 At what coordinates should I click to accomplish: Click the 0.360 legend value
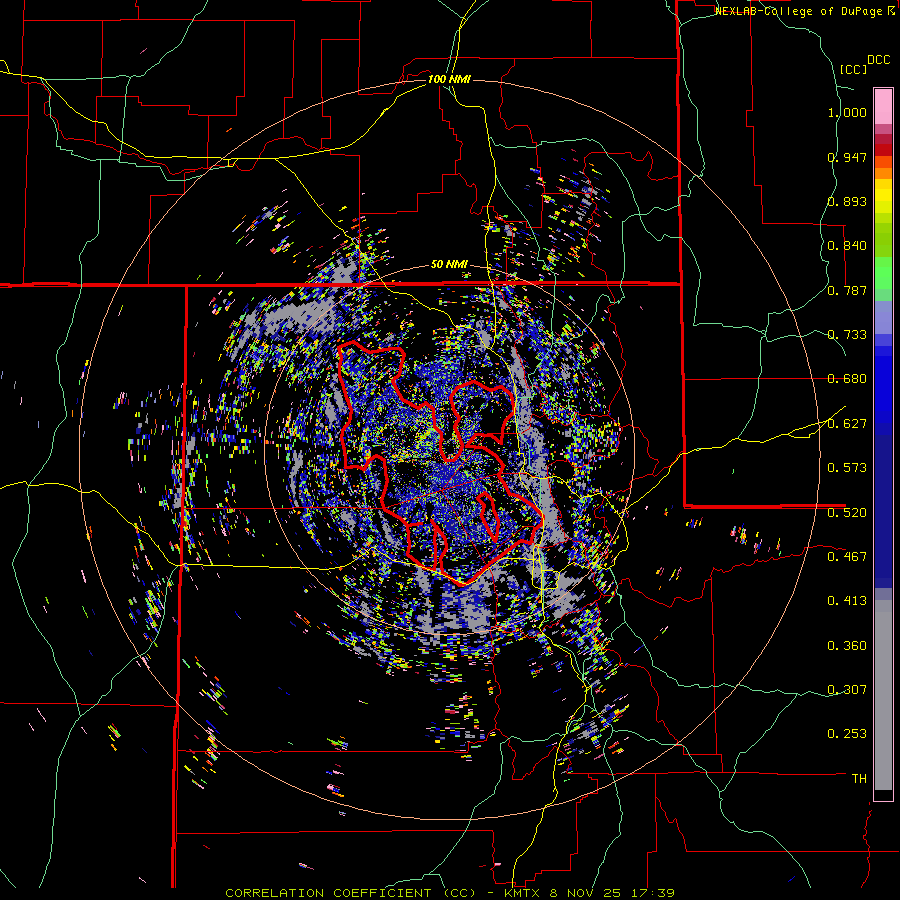pyautogui.click(x=847, y=645)
